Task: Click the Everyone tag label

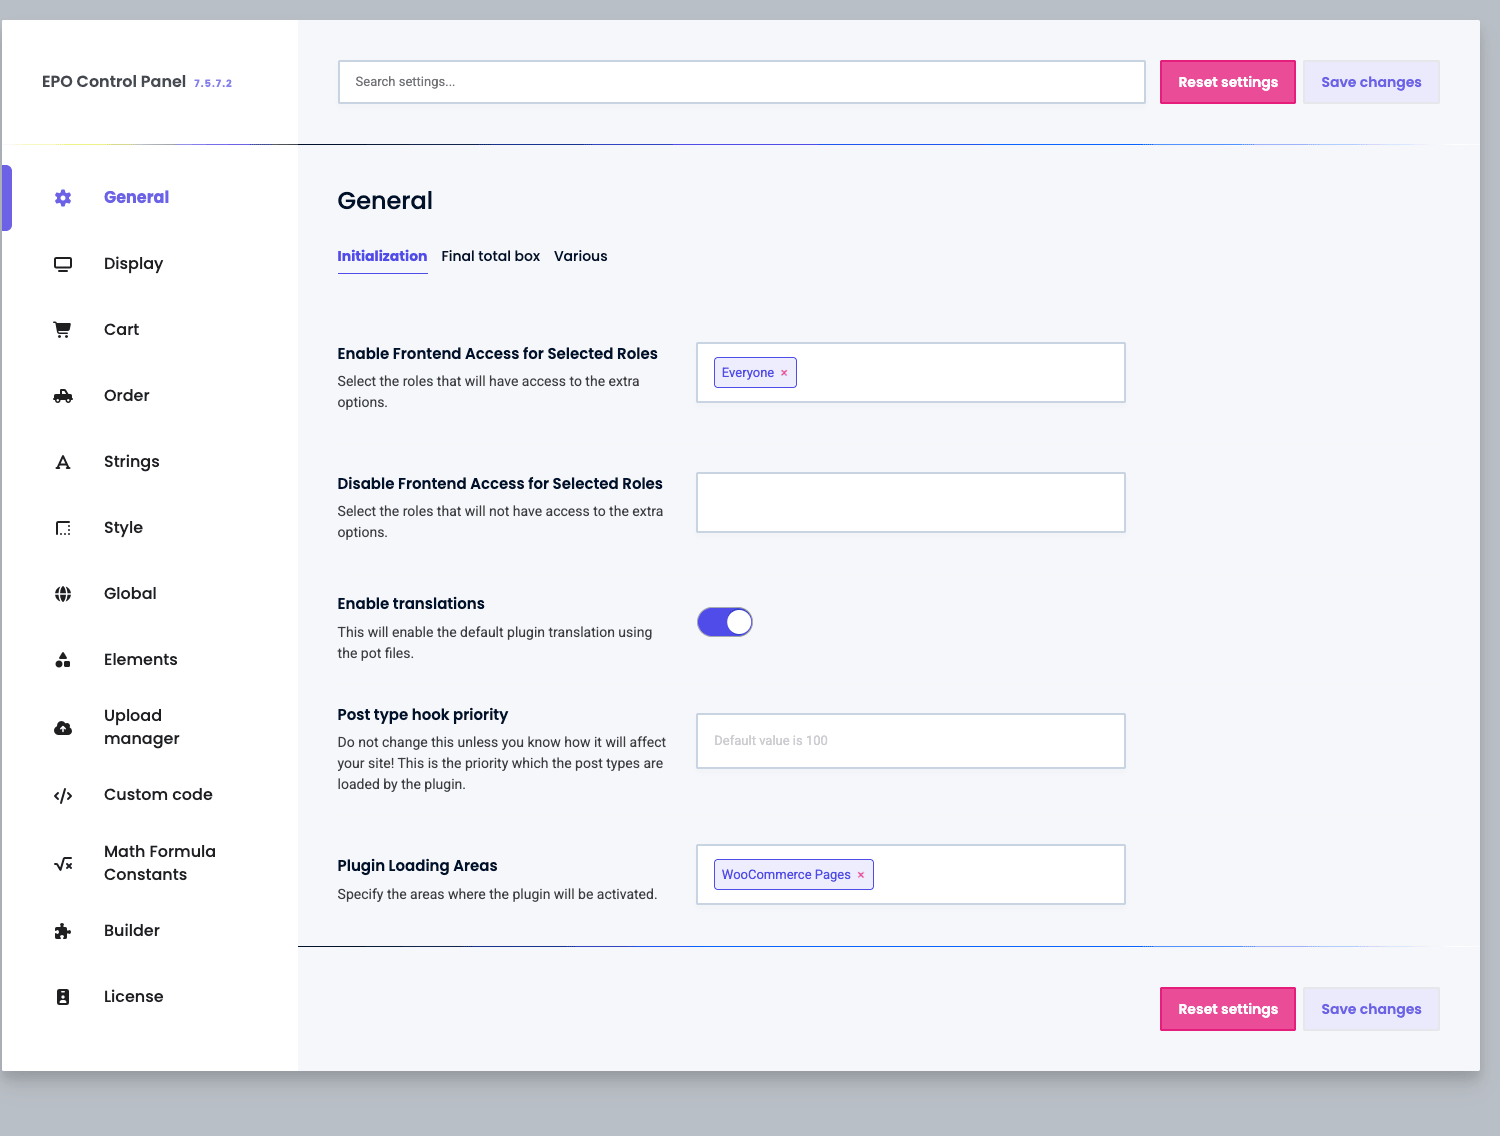Action: point(748,373)
